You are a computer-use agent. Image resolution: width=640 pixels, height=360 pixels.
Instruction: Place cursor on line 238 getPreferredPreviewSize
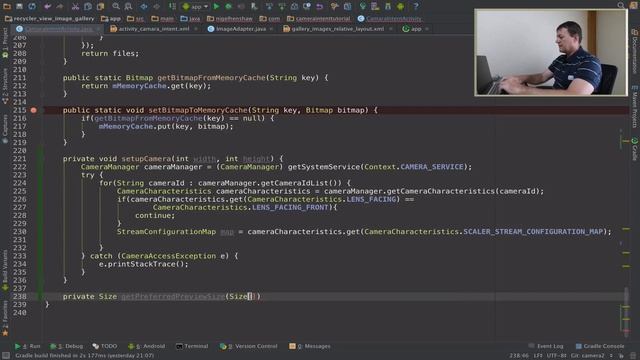pos(173,297)
